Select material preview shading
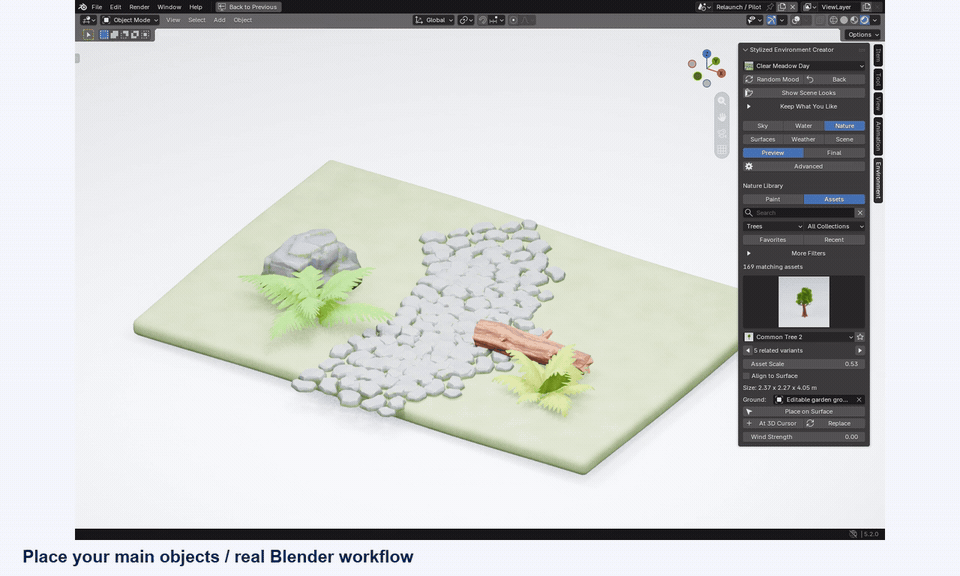960x576 pixels. pyautogui.click(x=854, y=20)
